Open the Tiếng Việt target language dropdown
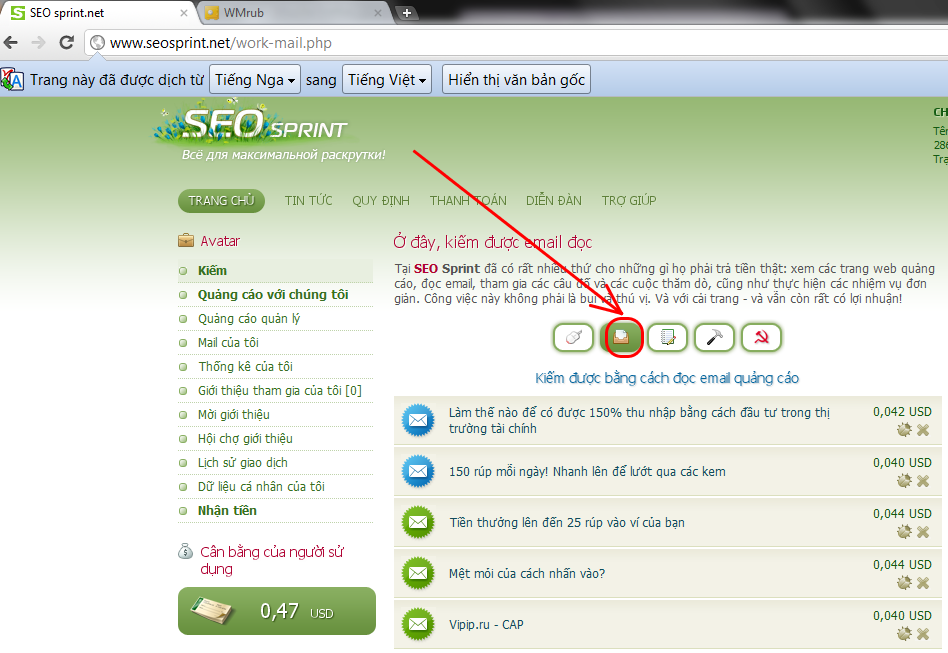 point(387,80)
